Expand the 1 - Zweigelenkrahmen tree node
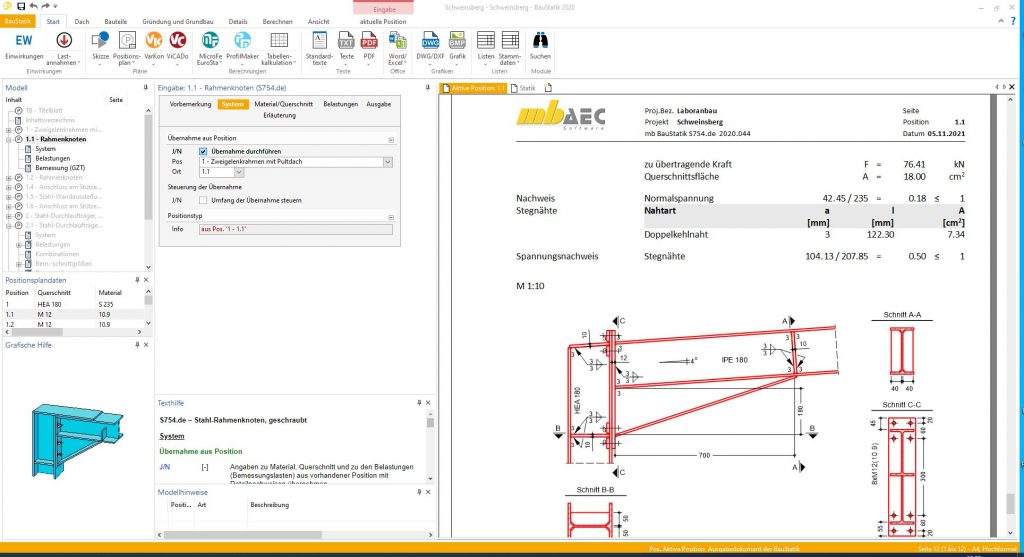 (9, 130)
